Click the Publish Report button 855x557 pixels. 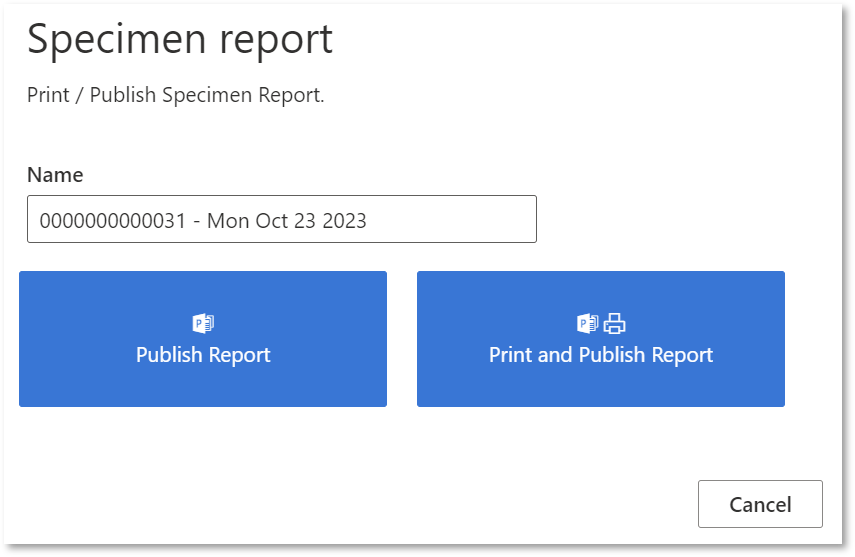click(x=203, y=339)
